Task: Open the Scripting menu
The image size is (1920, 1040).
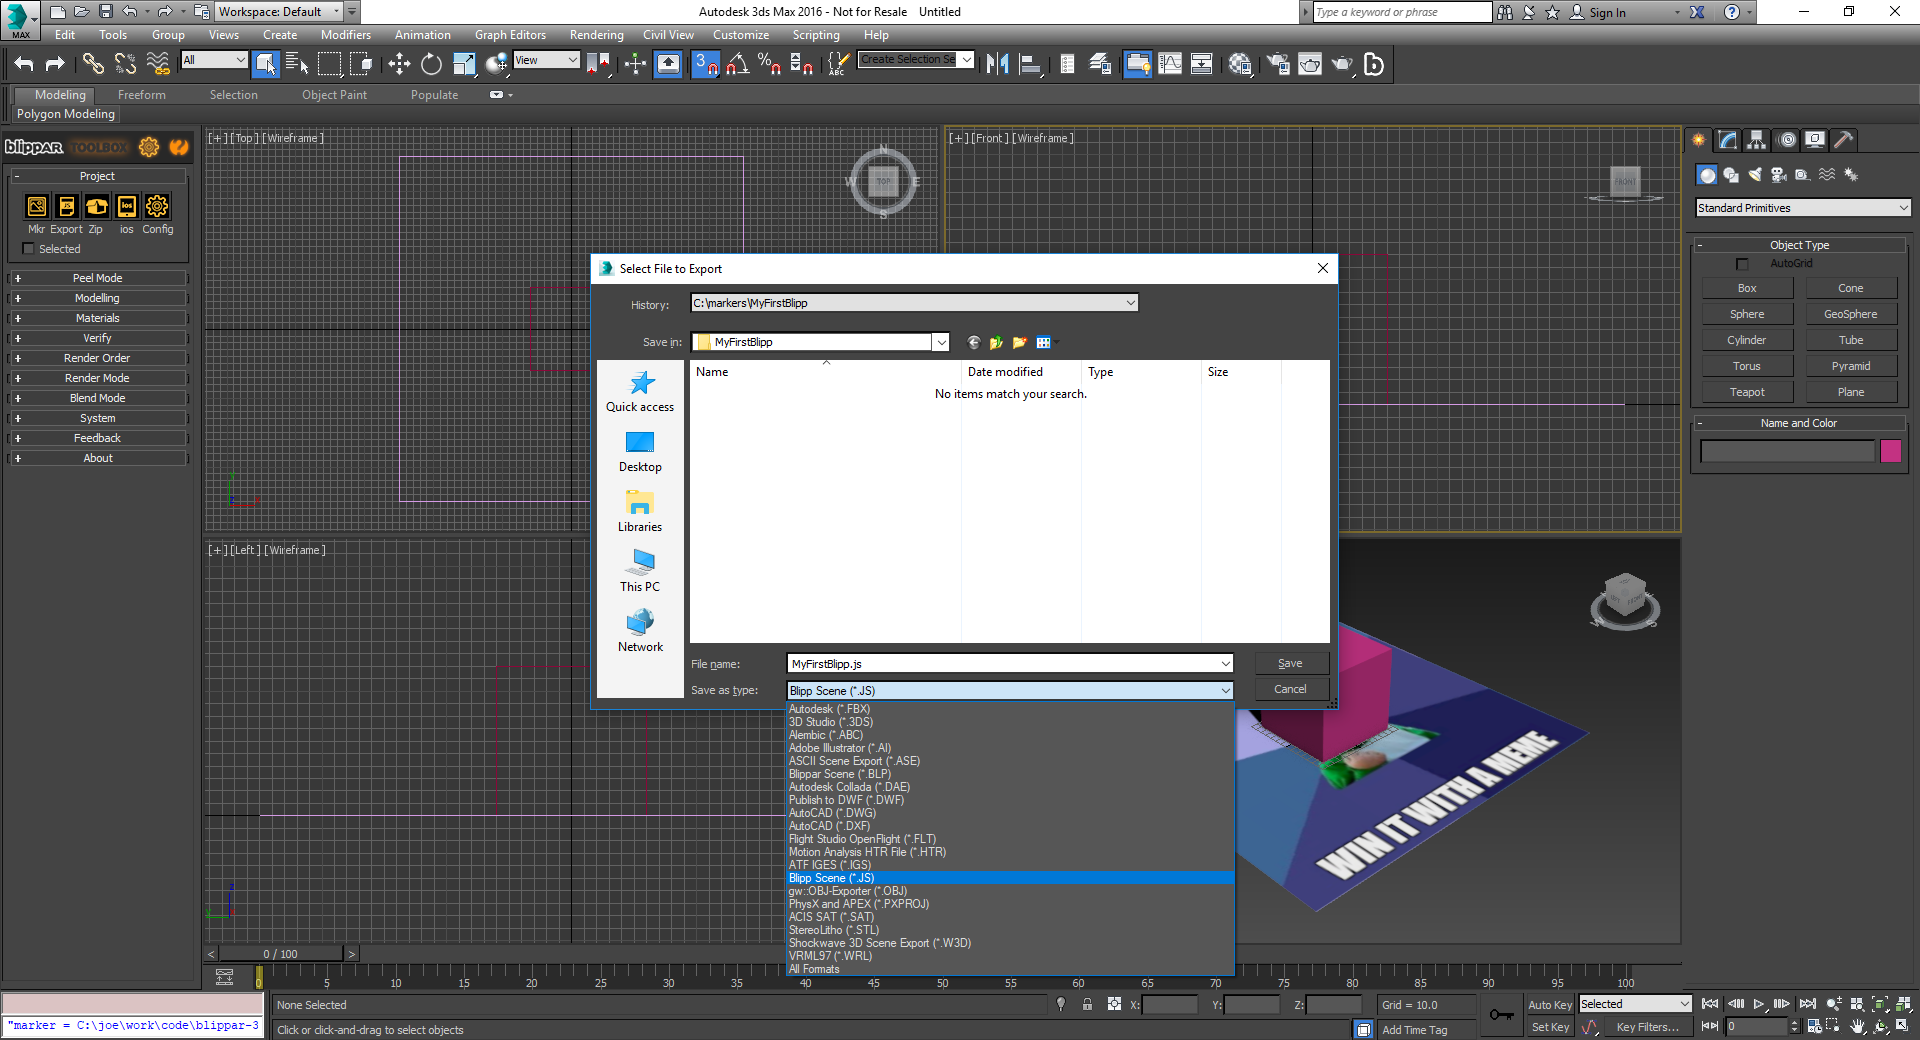Action: click(816, 35)
